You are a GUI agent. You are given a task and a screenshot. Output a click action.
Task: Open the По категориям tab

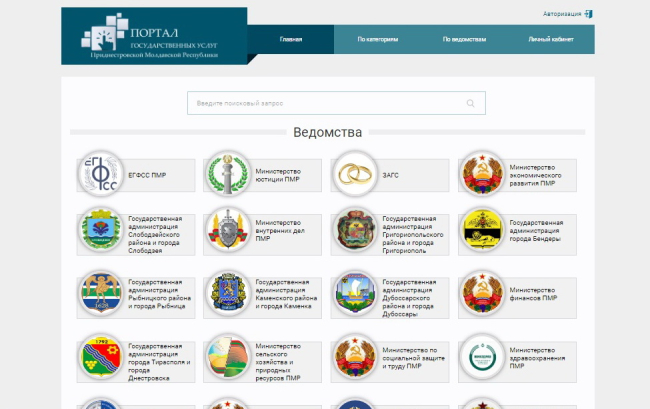click(x=377, y=40)
